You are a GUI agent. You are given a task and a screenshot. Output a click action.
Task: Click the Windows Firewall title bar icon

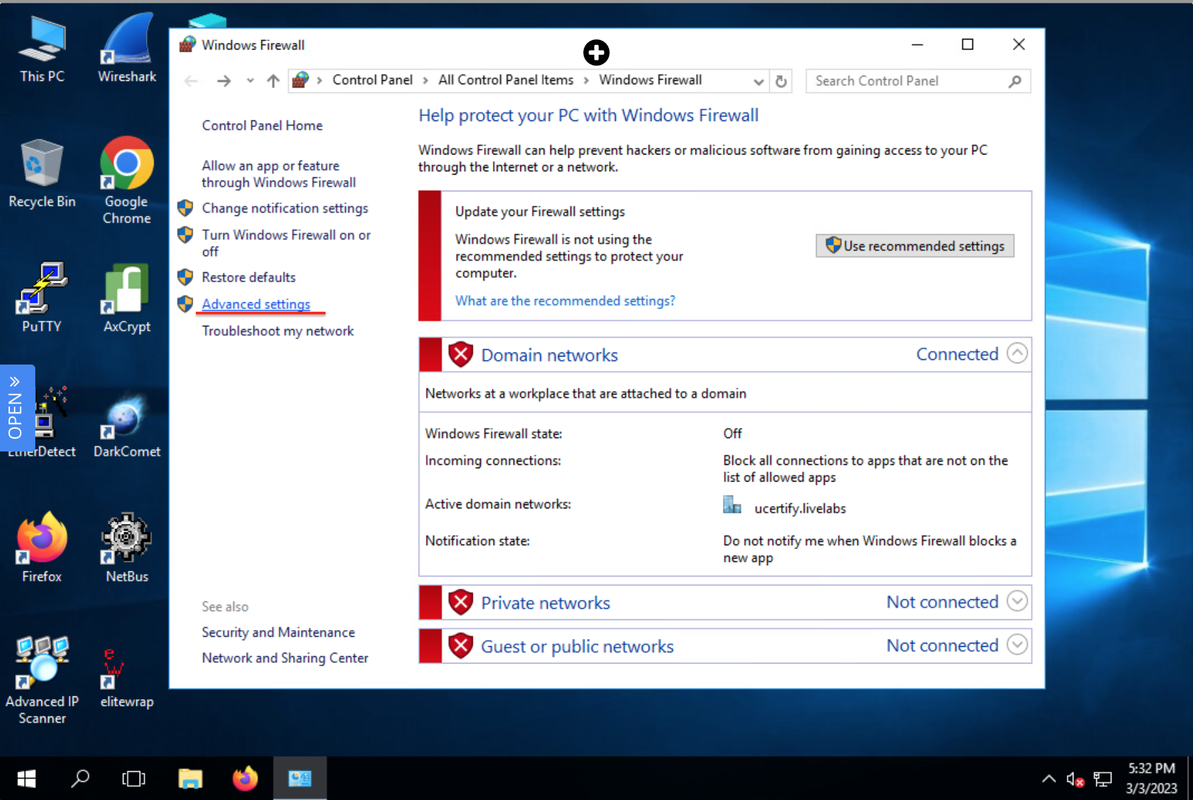[x=187, y=45]
